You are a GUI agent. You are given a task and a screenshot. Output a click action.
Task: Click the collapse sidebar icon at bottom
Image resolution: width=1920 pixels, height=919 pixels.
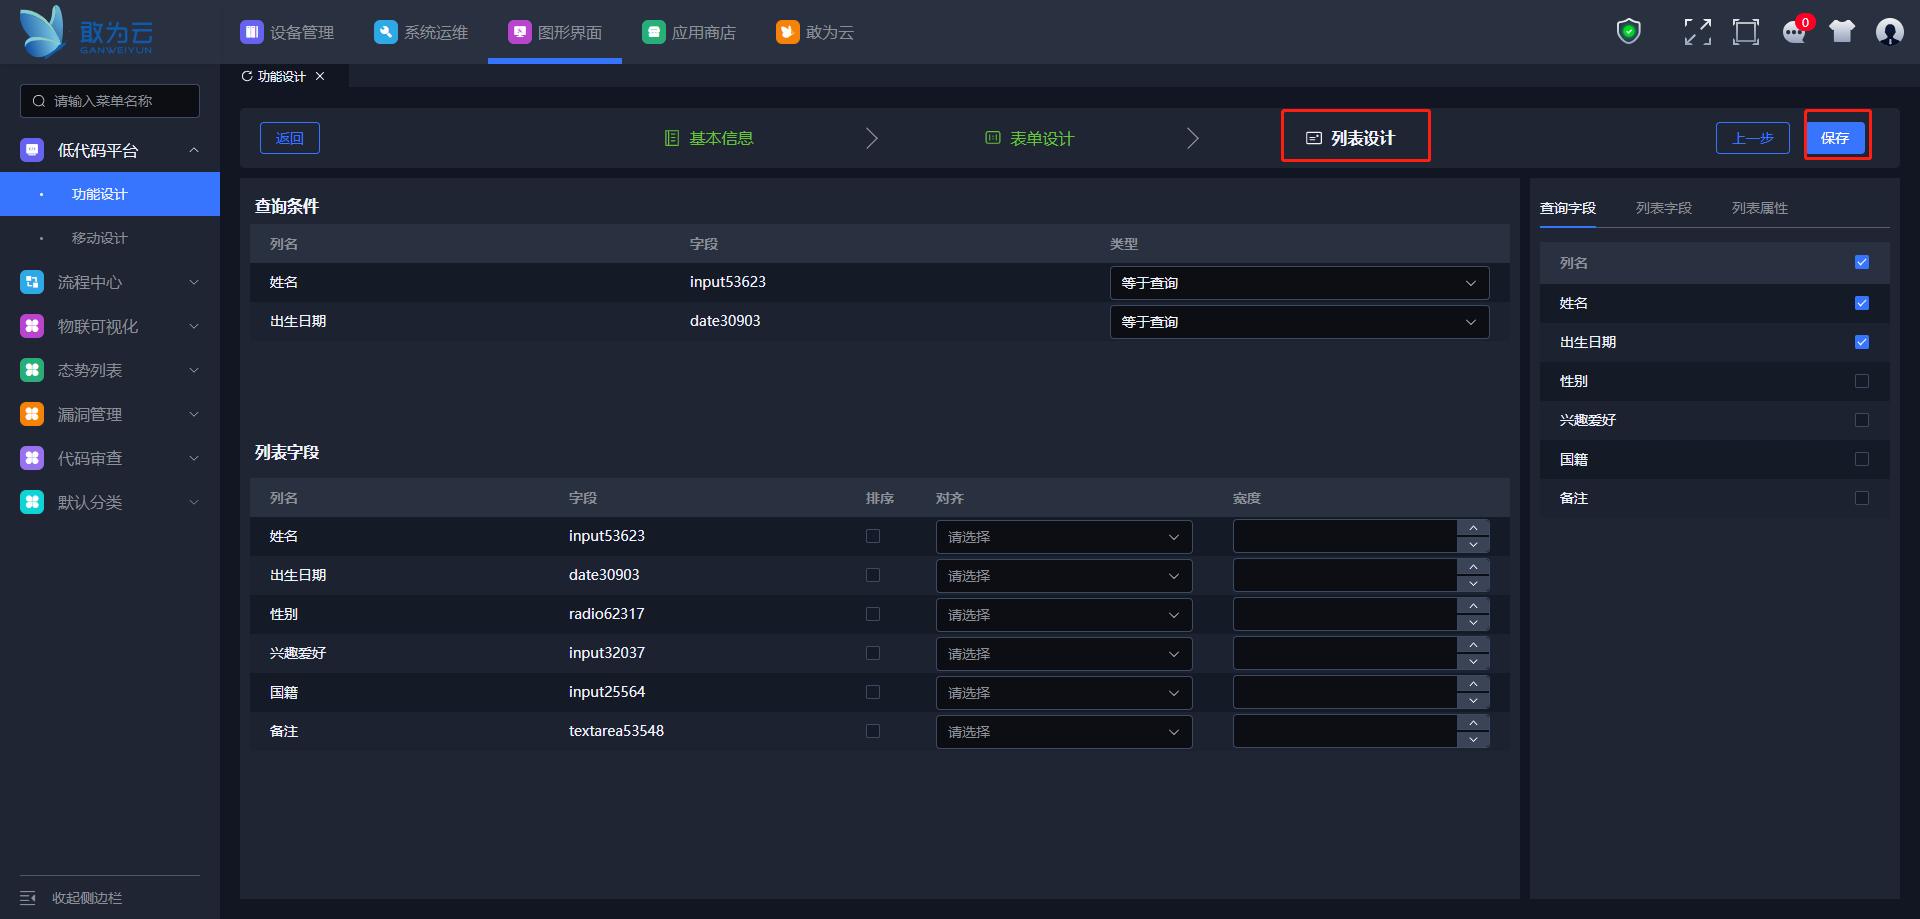[28, 898]
